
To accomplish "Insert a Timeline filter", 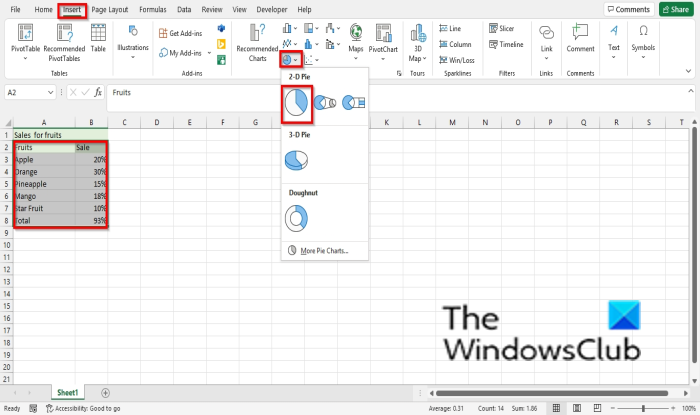I will point(506,44).
